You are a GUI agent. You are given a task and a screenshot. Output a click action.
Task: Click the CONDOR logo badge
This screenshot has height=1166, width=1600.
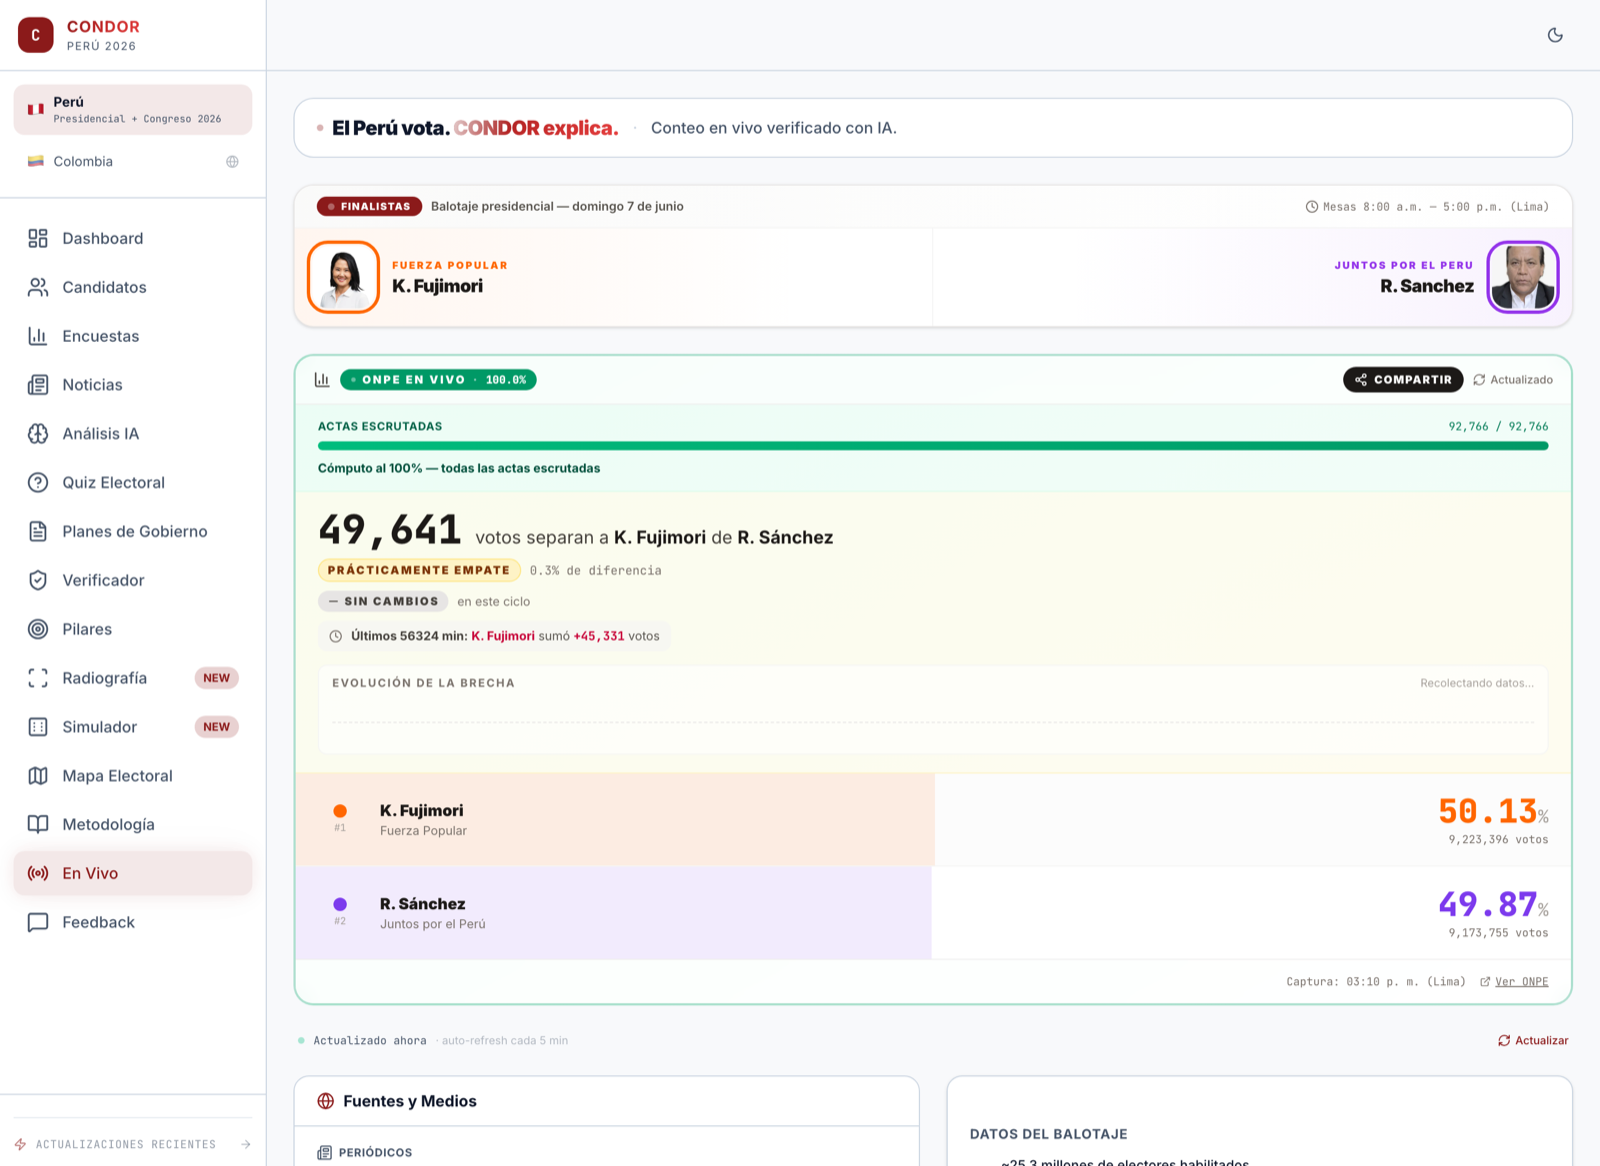tap(36, 35)
